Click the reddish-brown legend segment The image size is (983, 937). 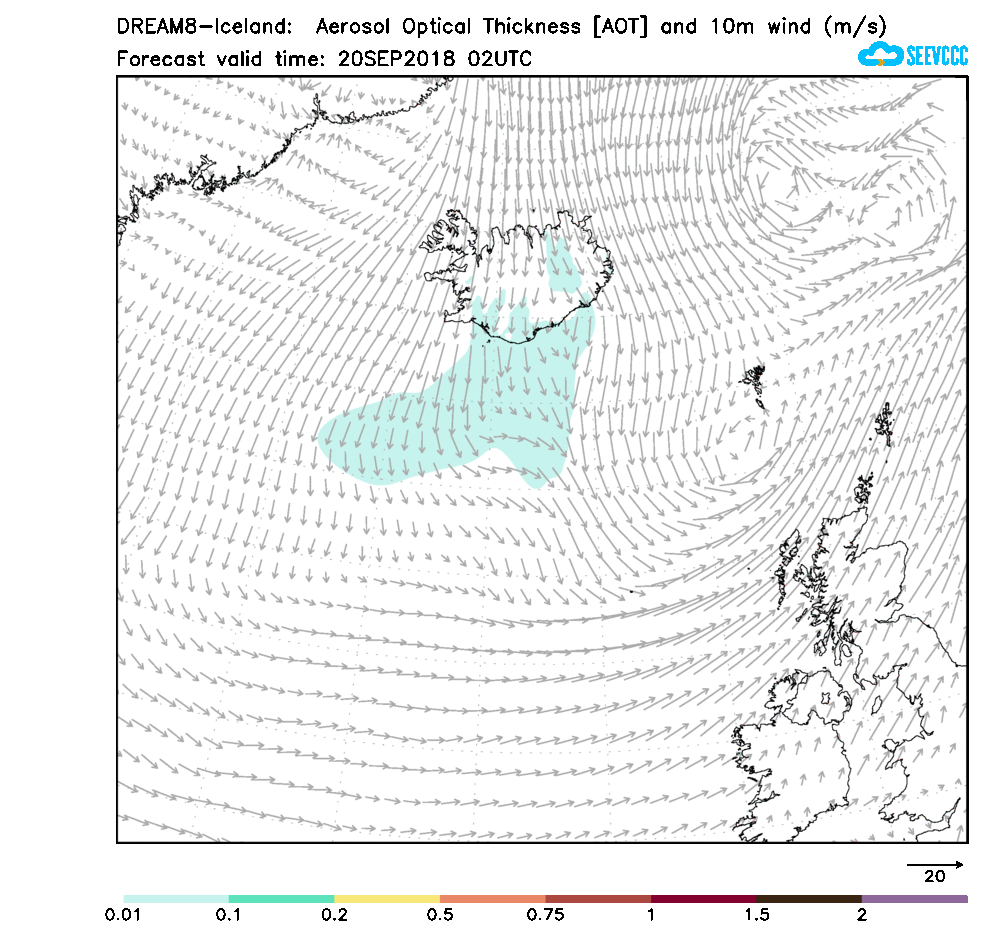coord(598,899)
